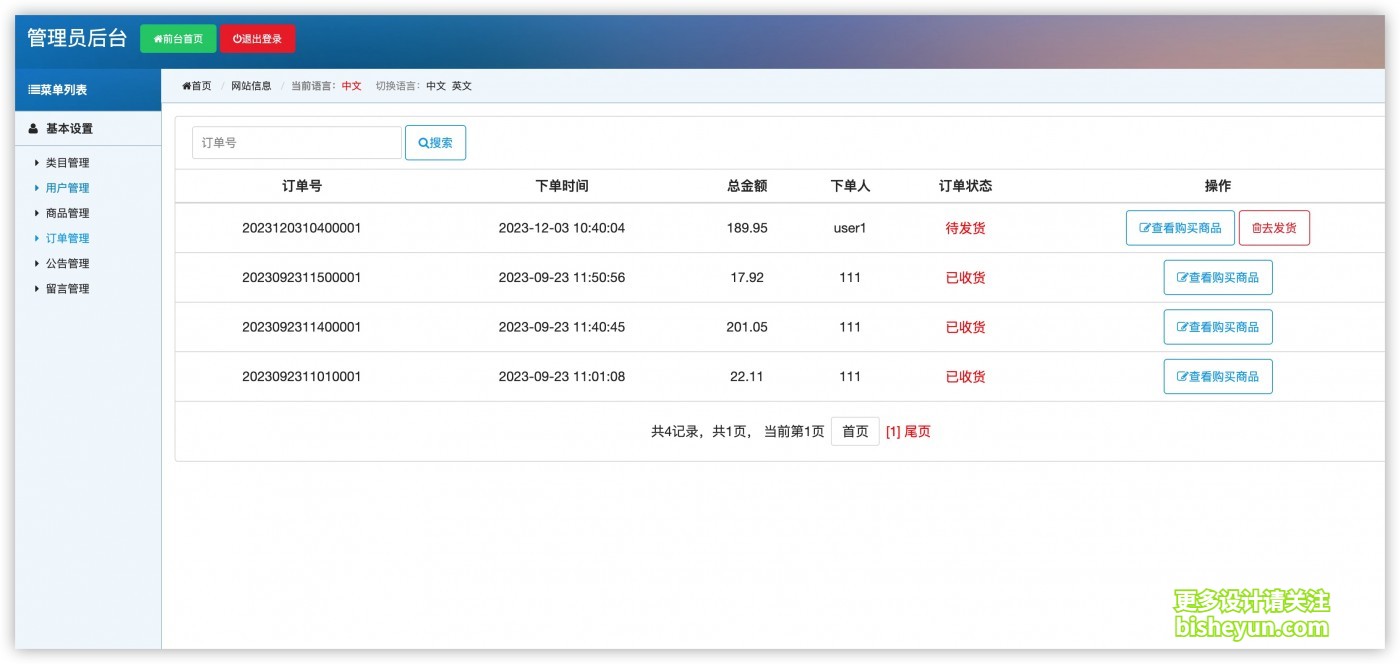This screenshot has width=1400, height=664.
Task: Click the arrow beside 订单管理
Action: [x=37, y=238]
